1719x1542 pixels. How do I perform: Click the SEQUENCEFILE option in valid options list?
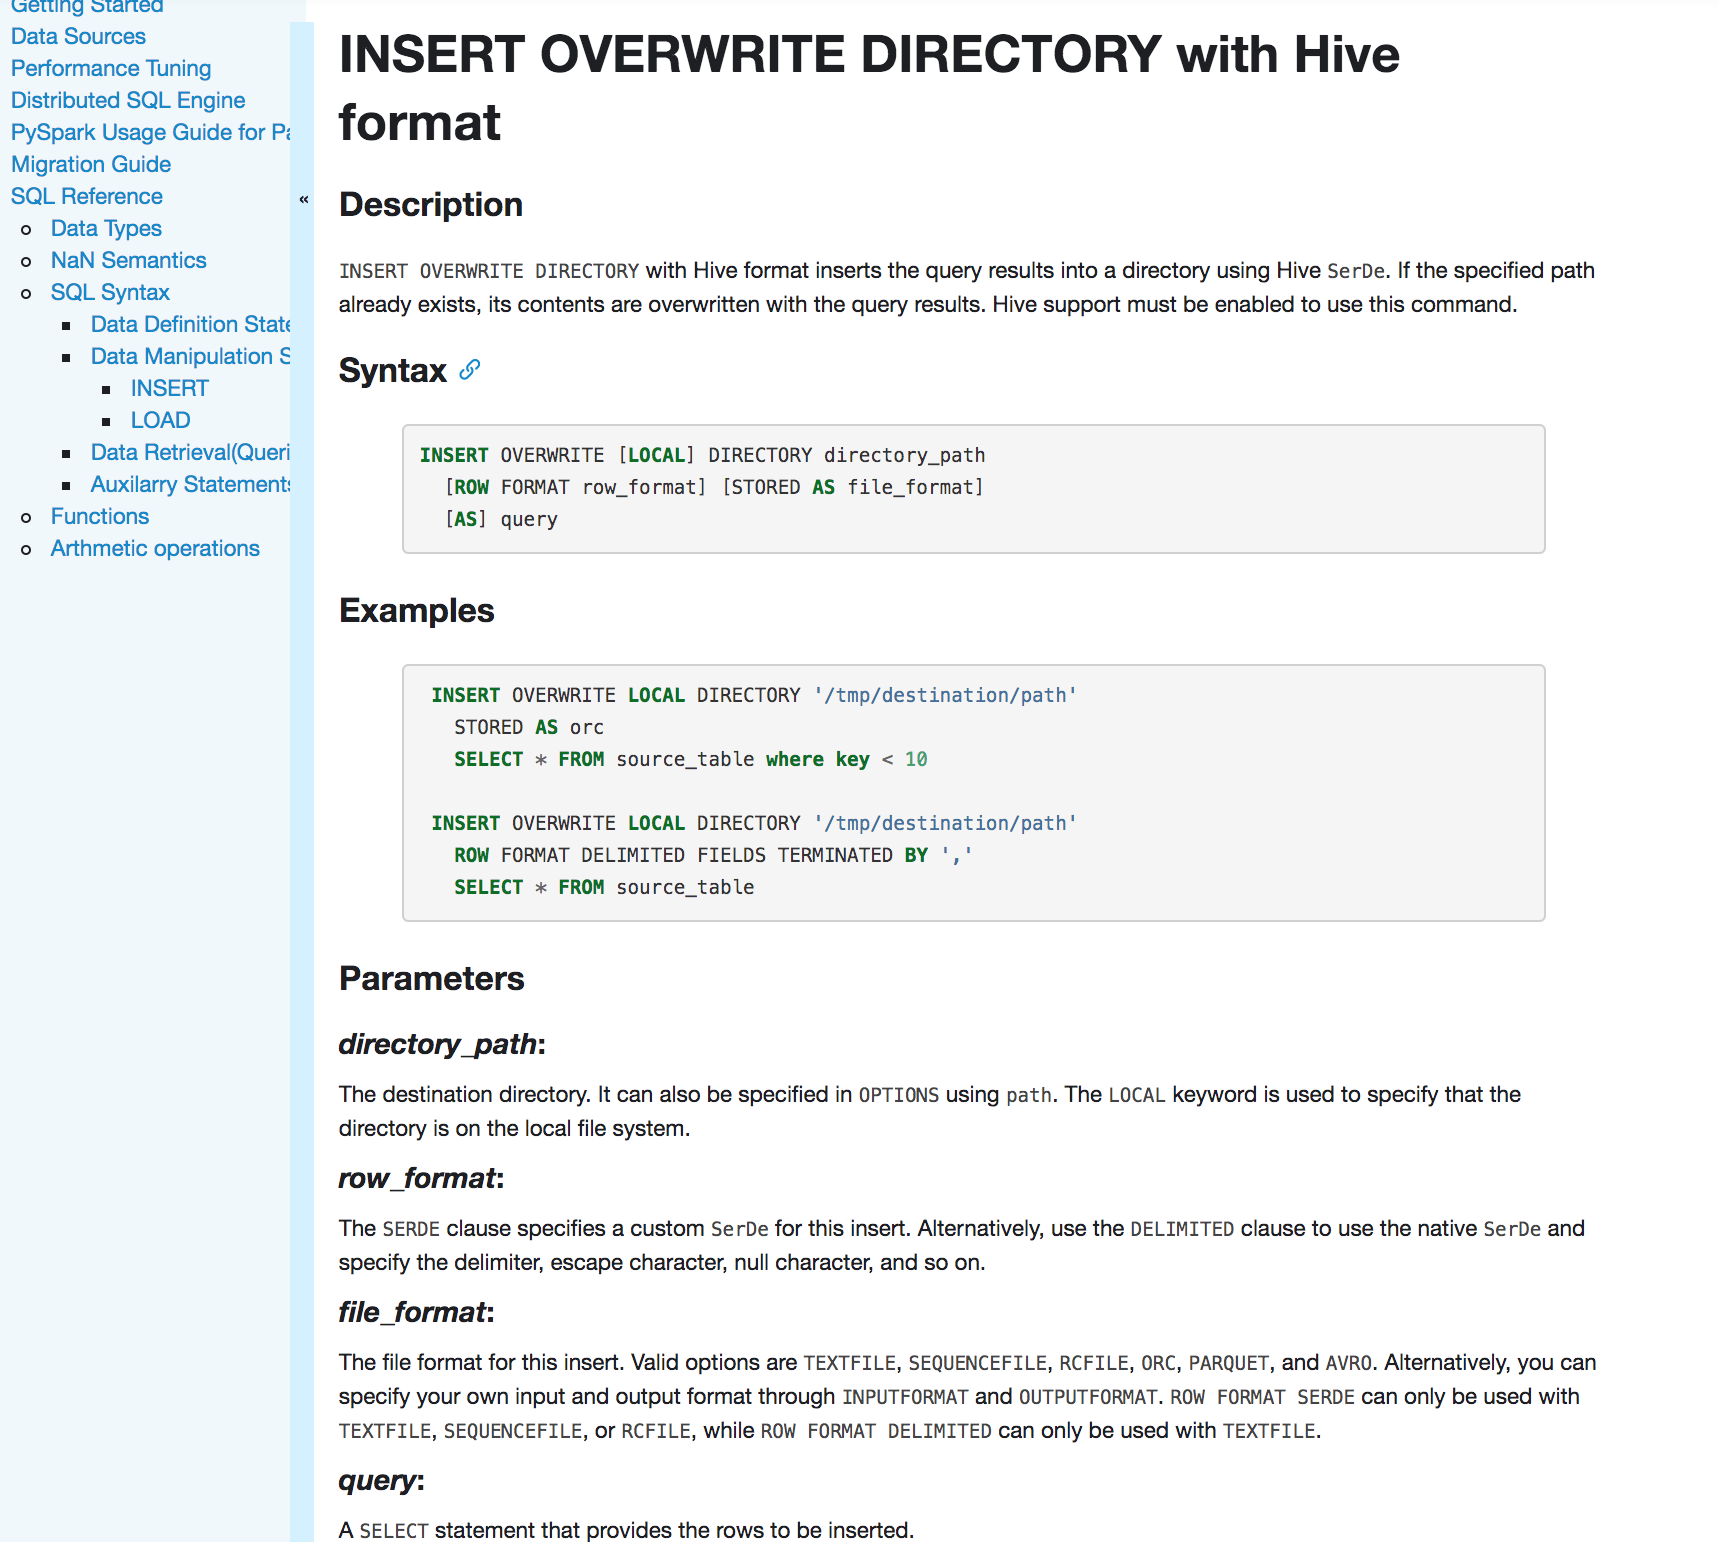(x=977, y=1364)
